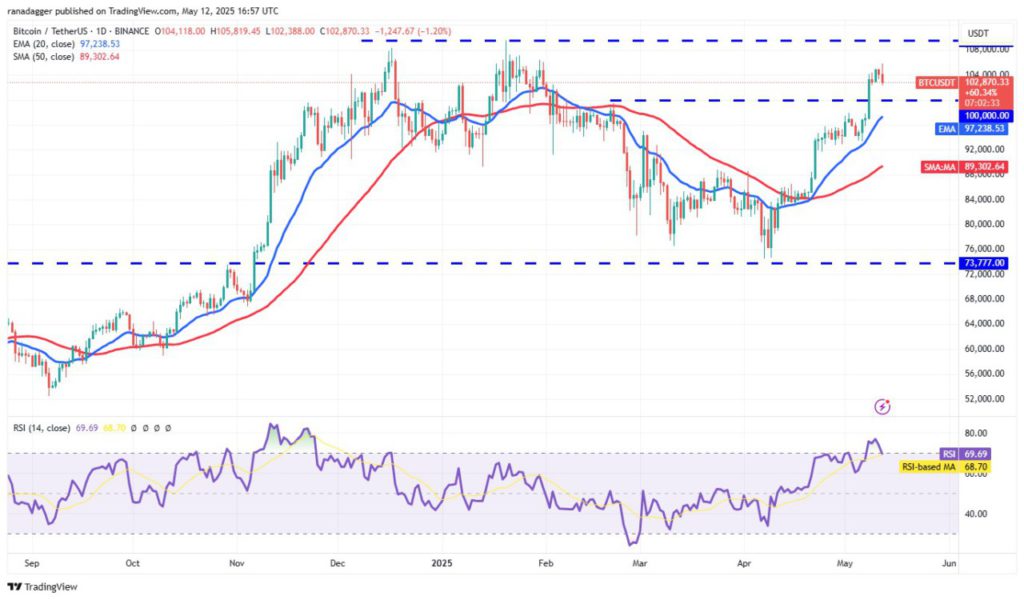Click the May label on the time axis
Image resolution: width=1024 pixels, height=600 pixels.
pyautogui.click(x=845, y=563)
